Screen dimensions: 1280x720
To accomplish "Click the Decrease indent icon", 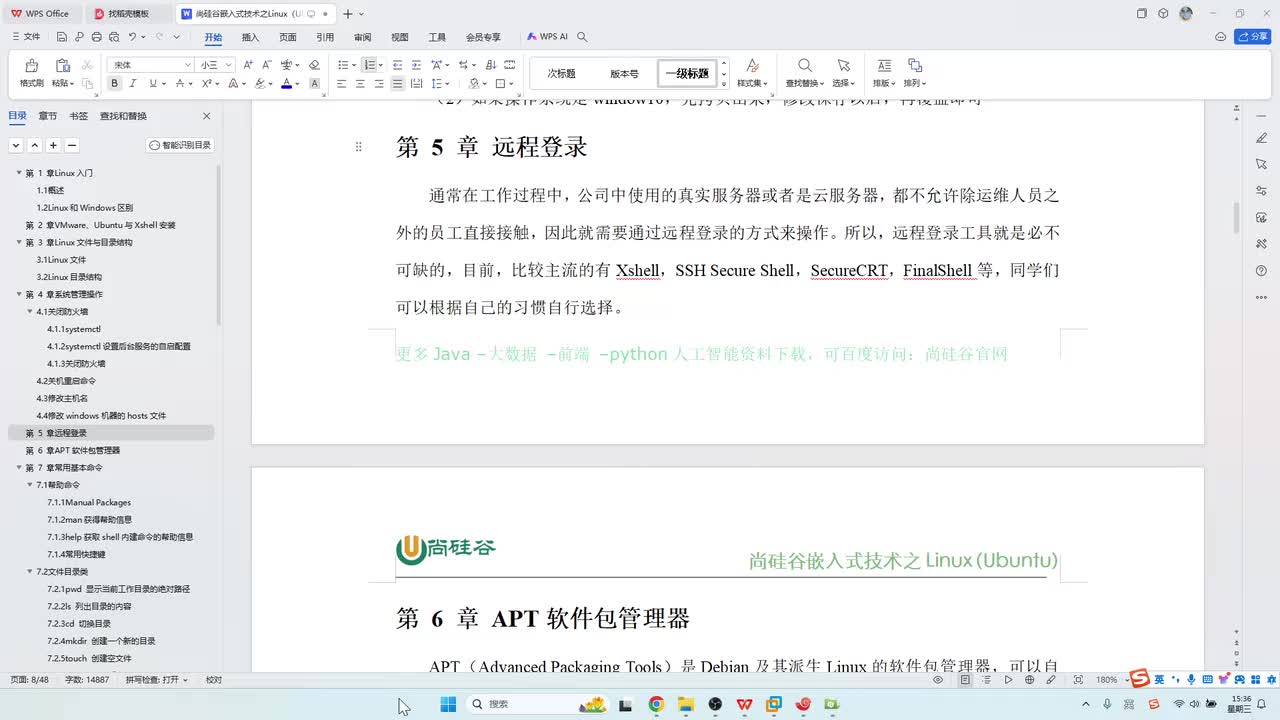I will (x=397, y=65).
